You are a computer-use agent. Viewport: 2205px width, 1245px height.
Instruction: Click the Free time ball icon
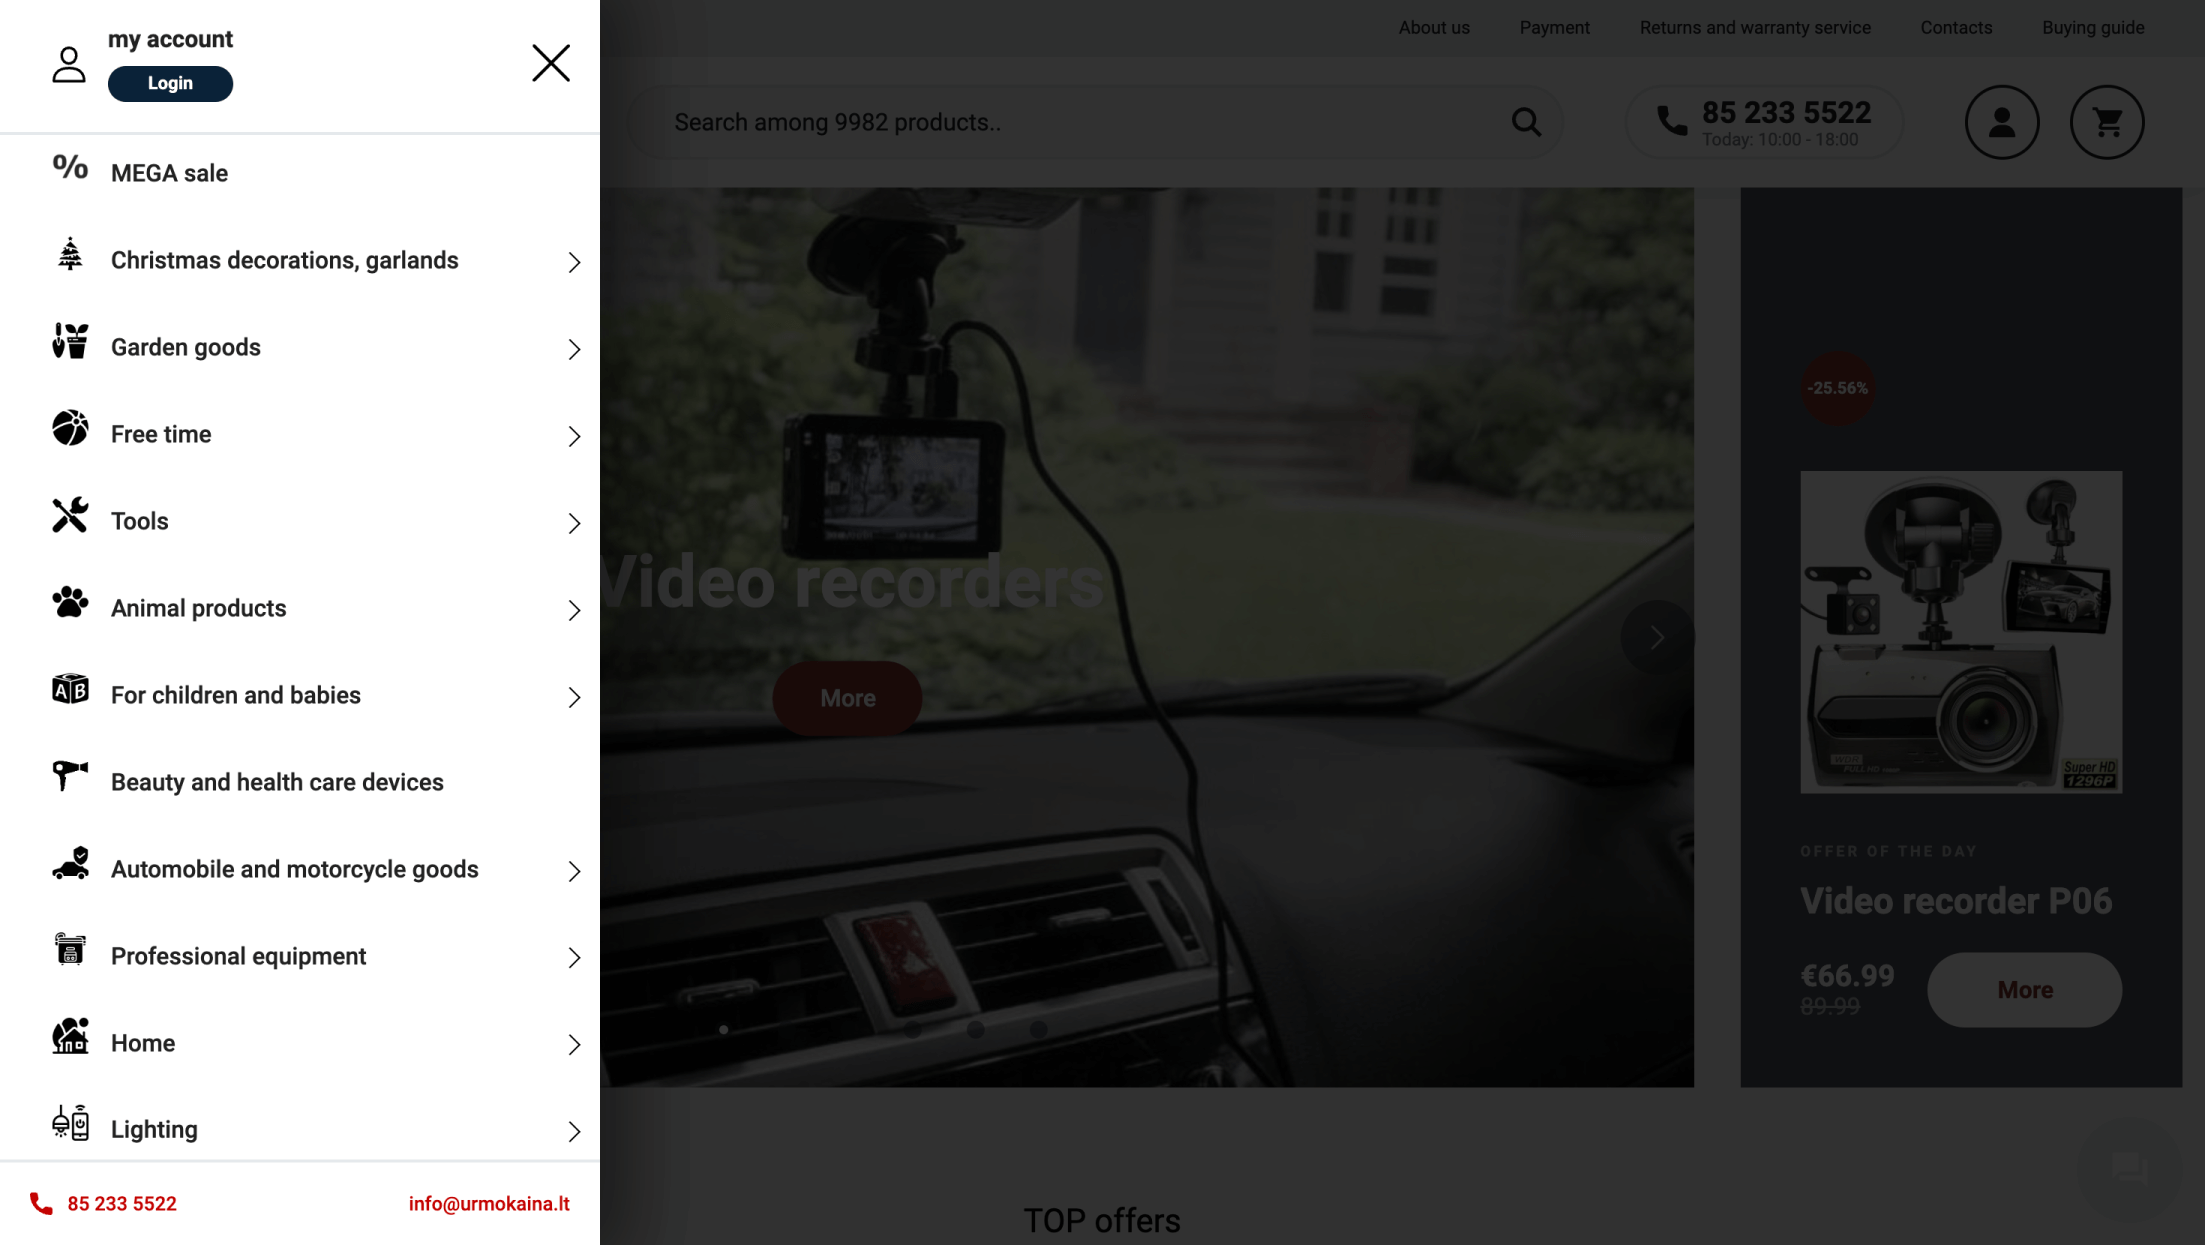[70, 428]
